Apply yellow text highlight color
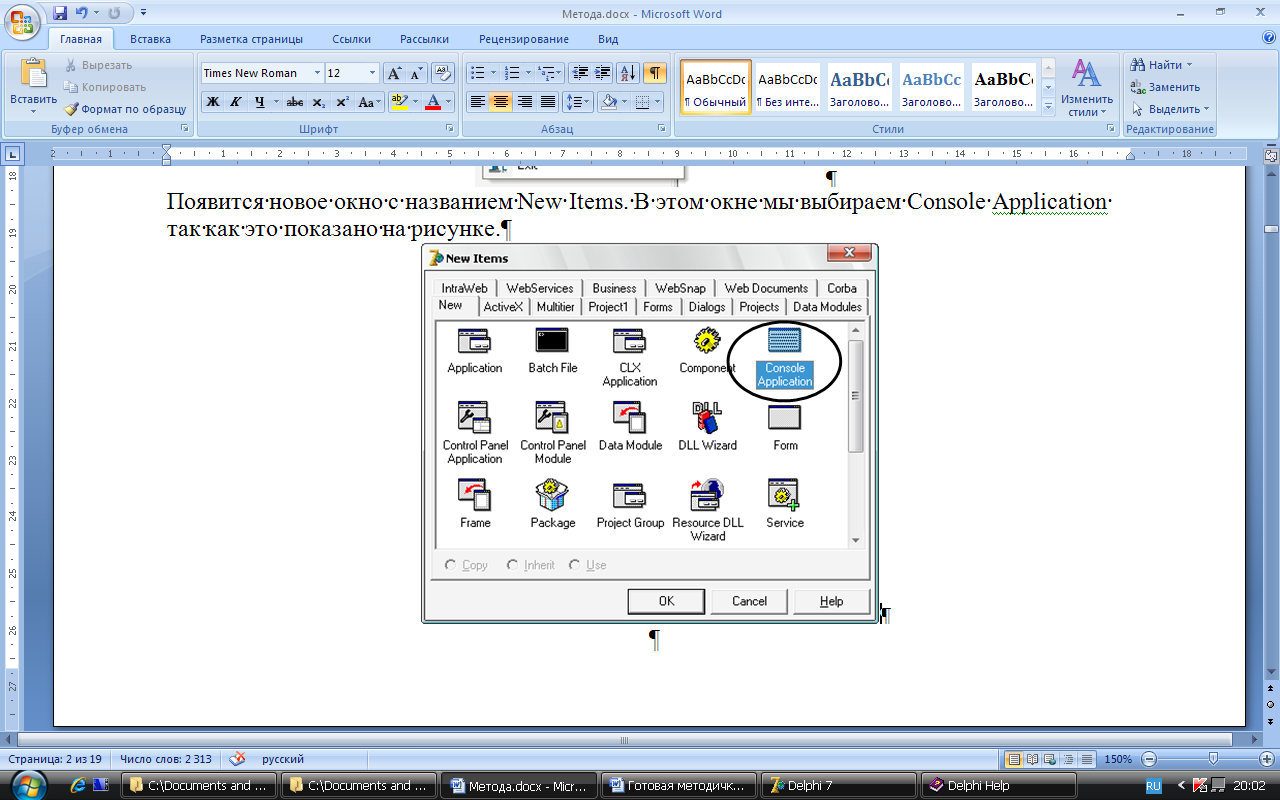Image resolution: width=1280 pixels, height=800 pixels. [398, 102]
